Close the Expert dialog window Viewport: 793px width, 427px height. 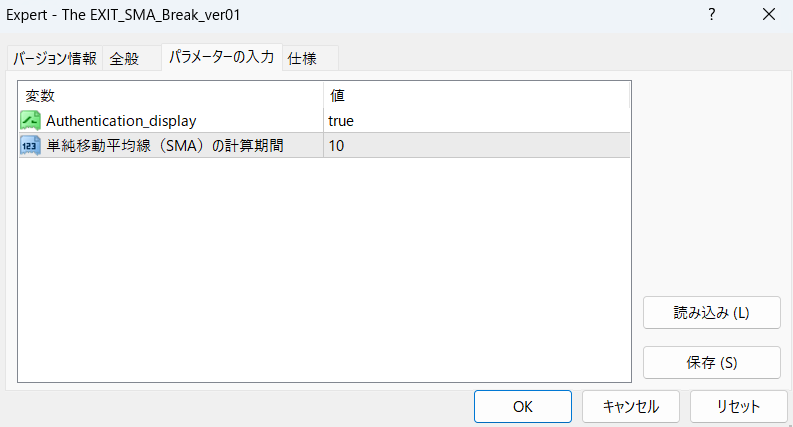(x=768, y=15)
